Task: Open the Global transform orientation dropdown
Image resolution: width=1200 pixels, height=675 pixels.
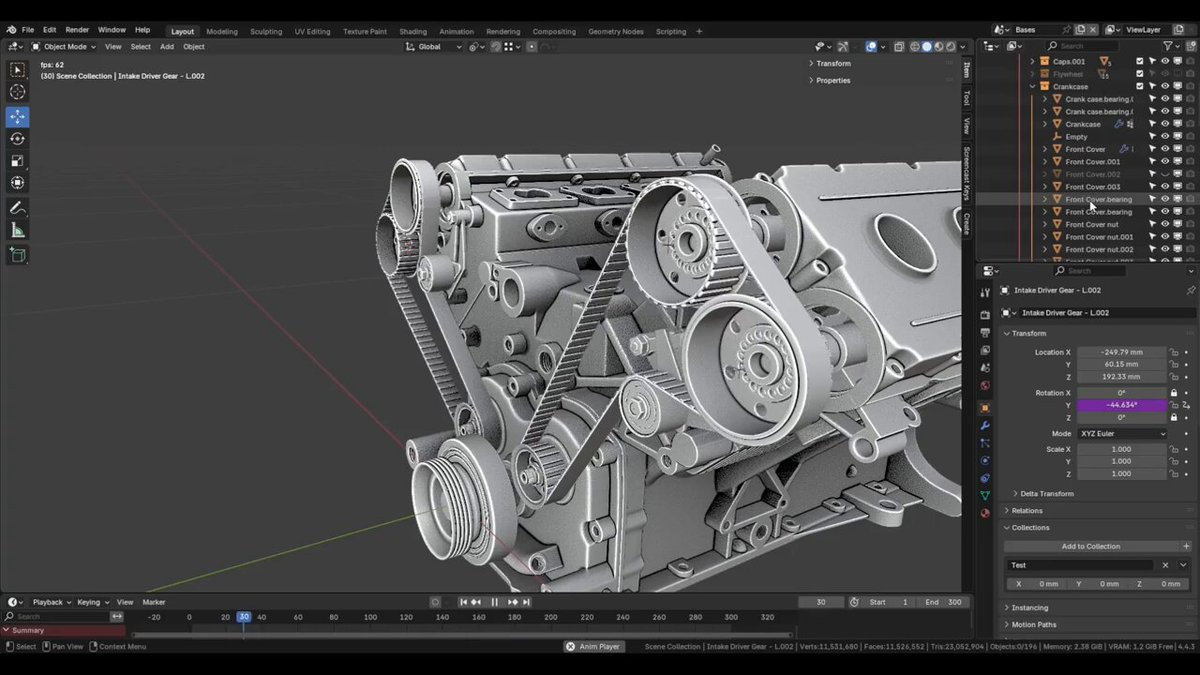Action: pyautogui.click(x=434, y=46)
